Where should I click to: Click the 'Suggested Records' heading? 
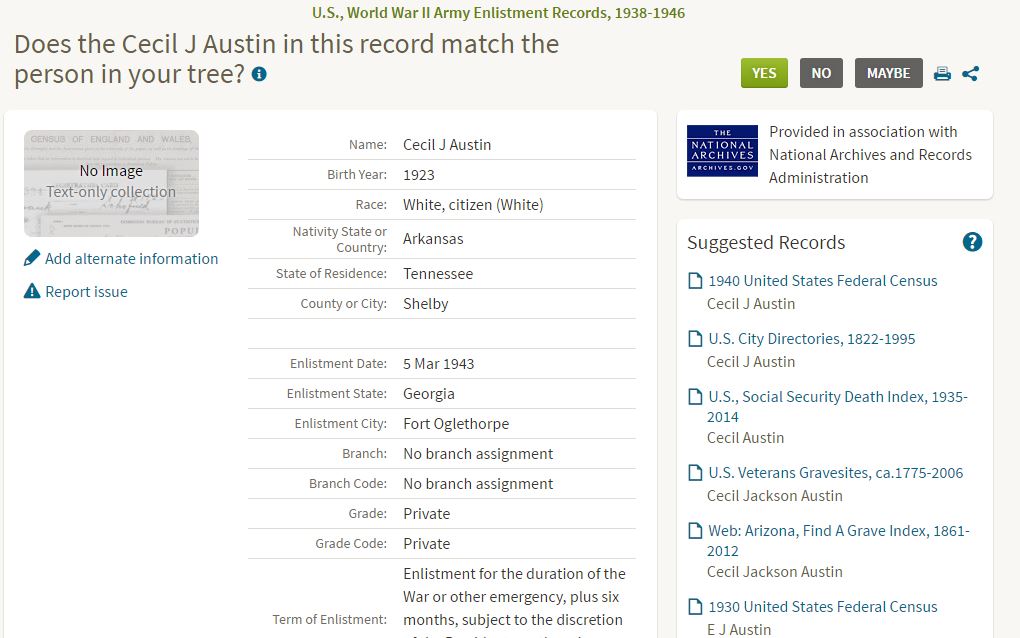(x=766, y=243)
